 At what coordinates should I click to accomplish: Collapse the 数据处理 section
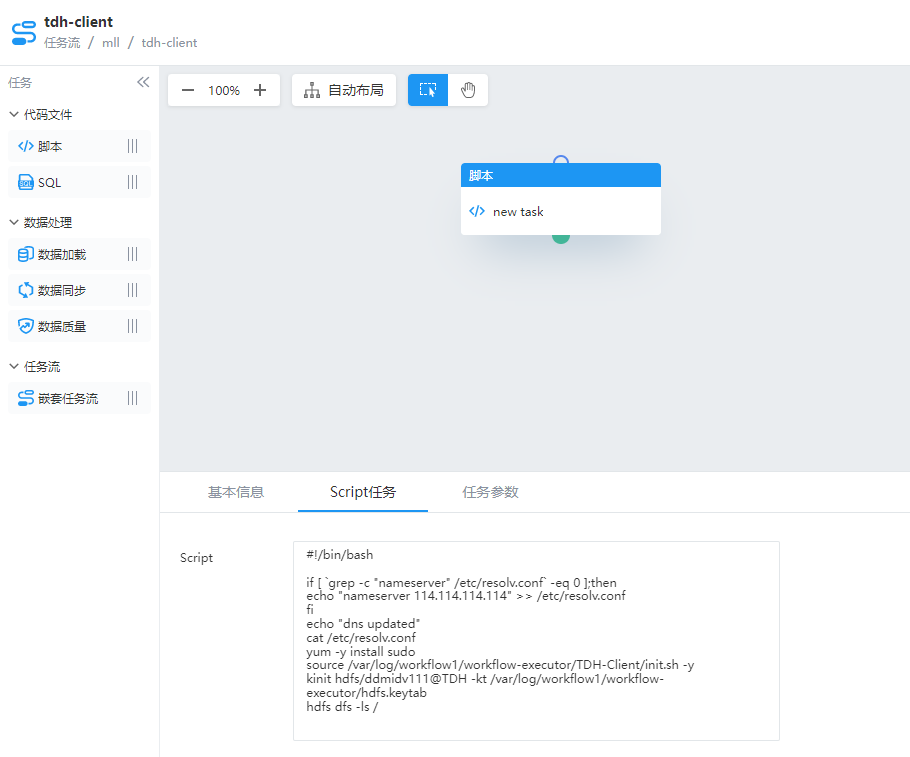point(14,223)
